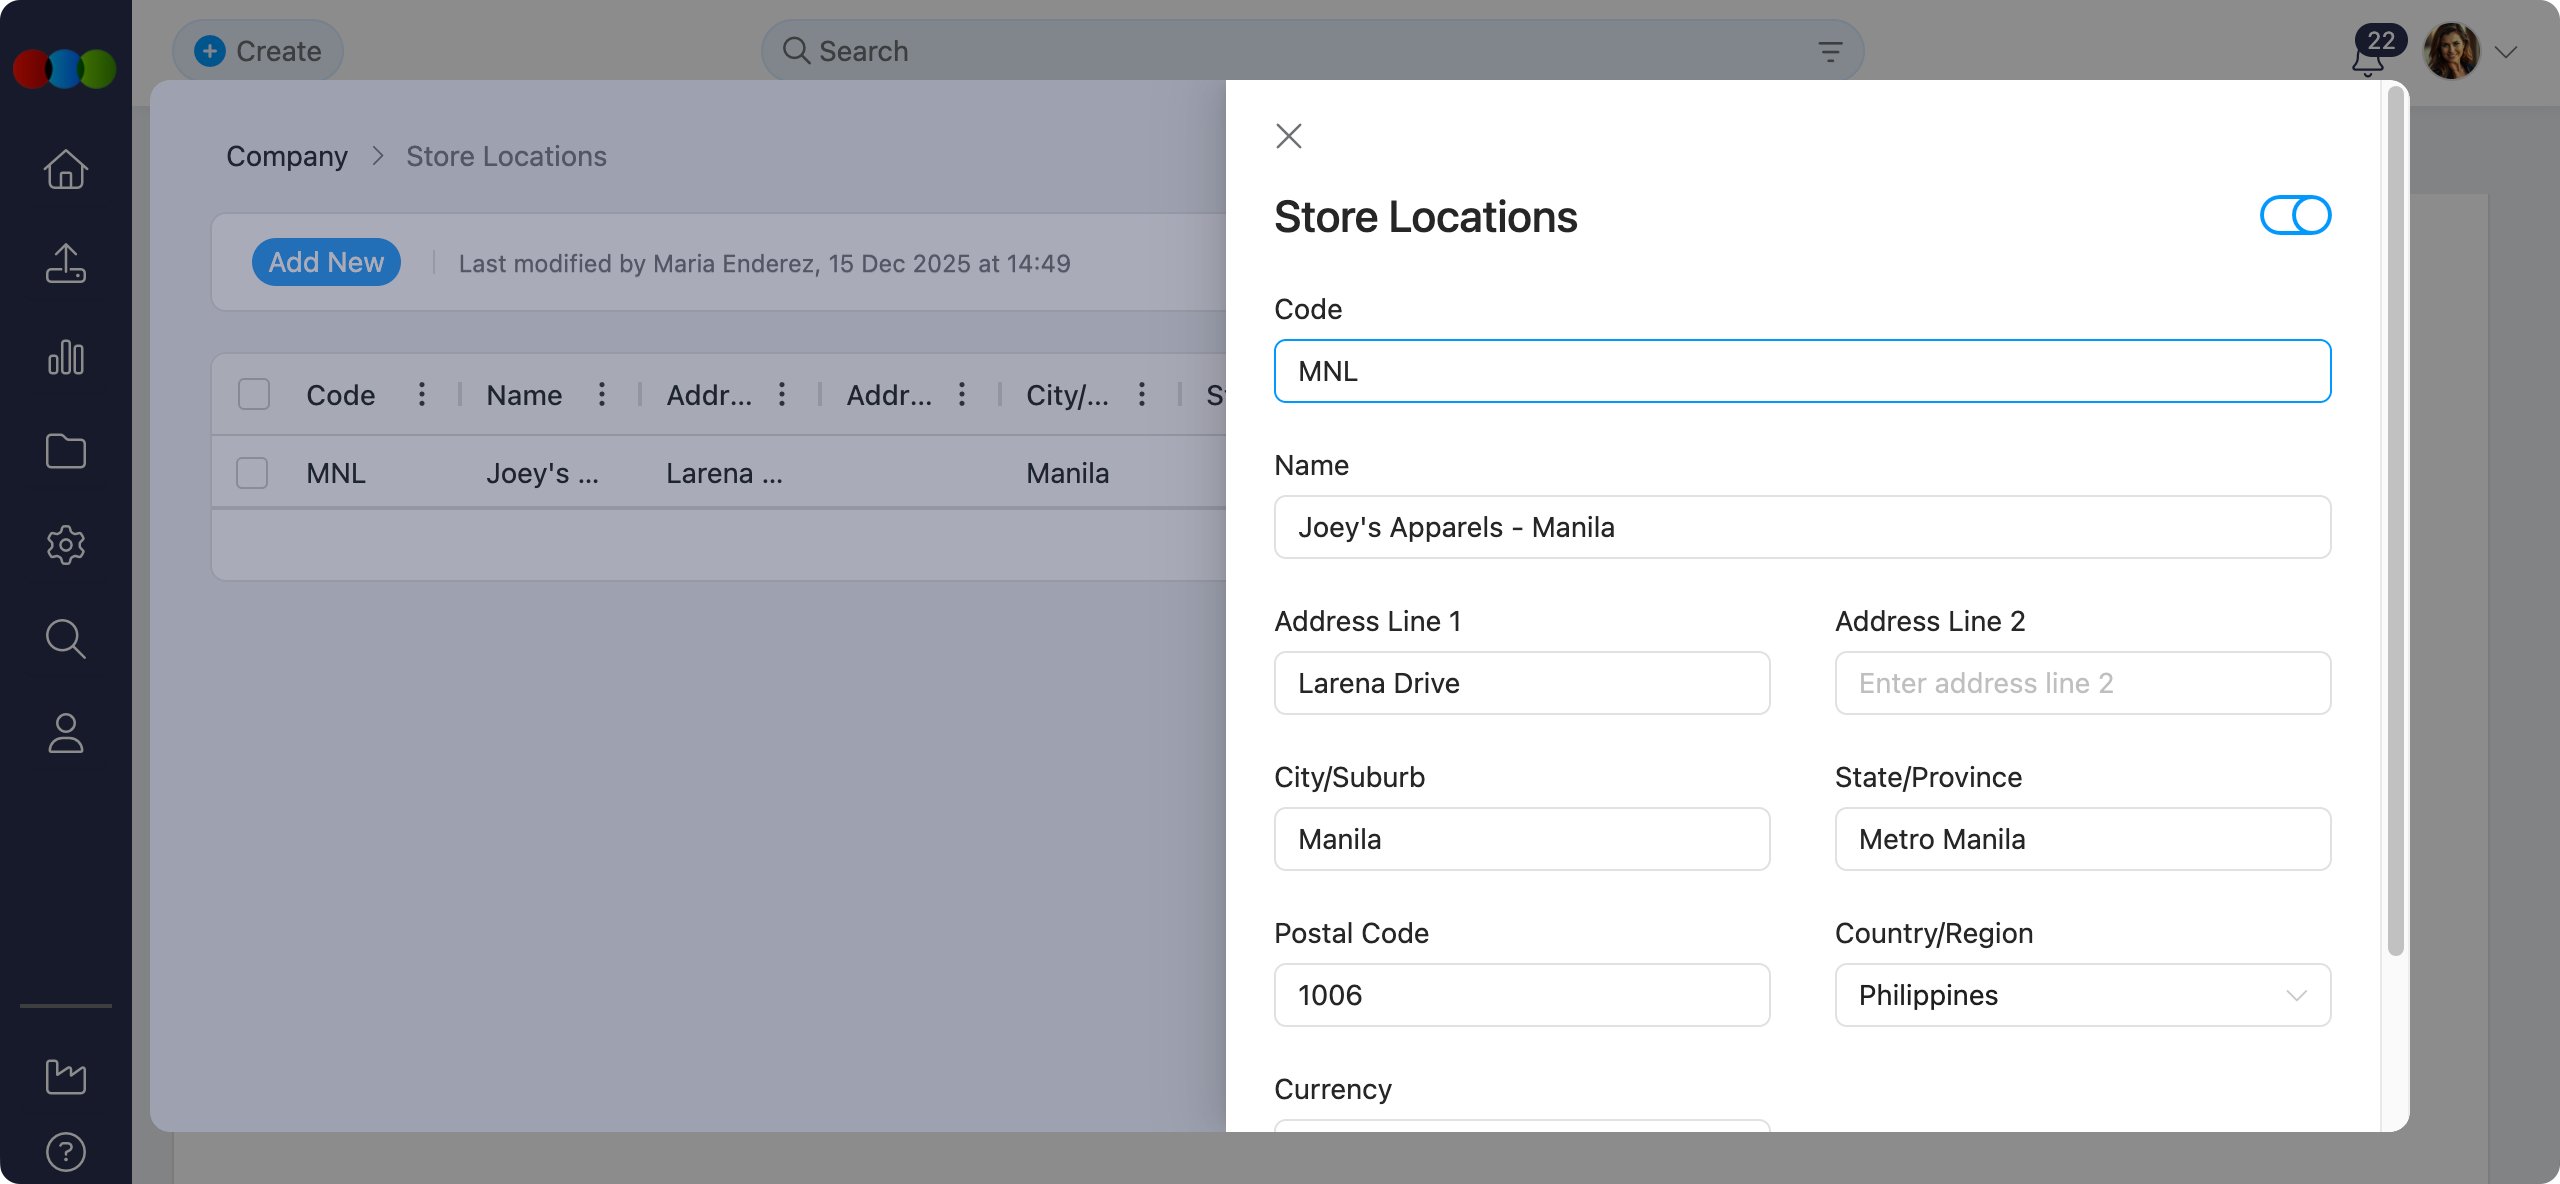The image size is (2560, 1184).
Task: Select the Upload icon in the sidebar
Action: [x=65, y=263]
